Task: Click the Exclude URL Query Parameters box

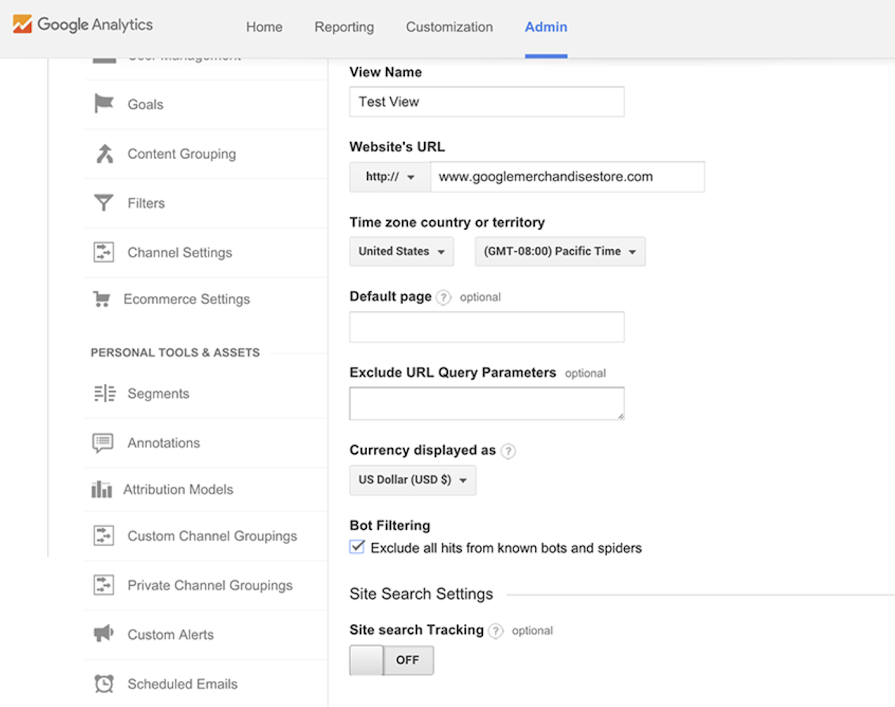Action: point(487,403)
